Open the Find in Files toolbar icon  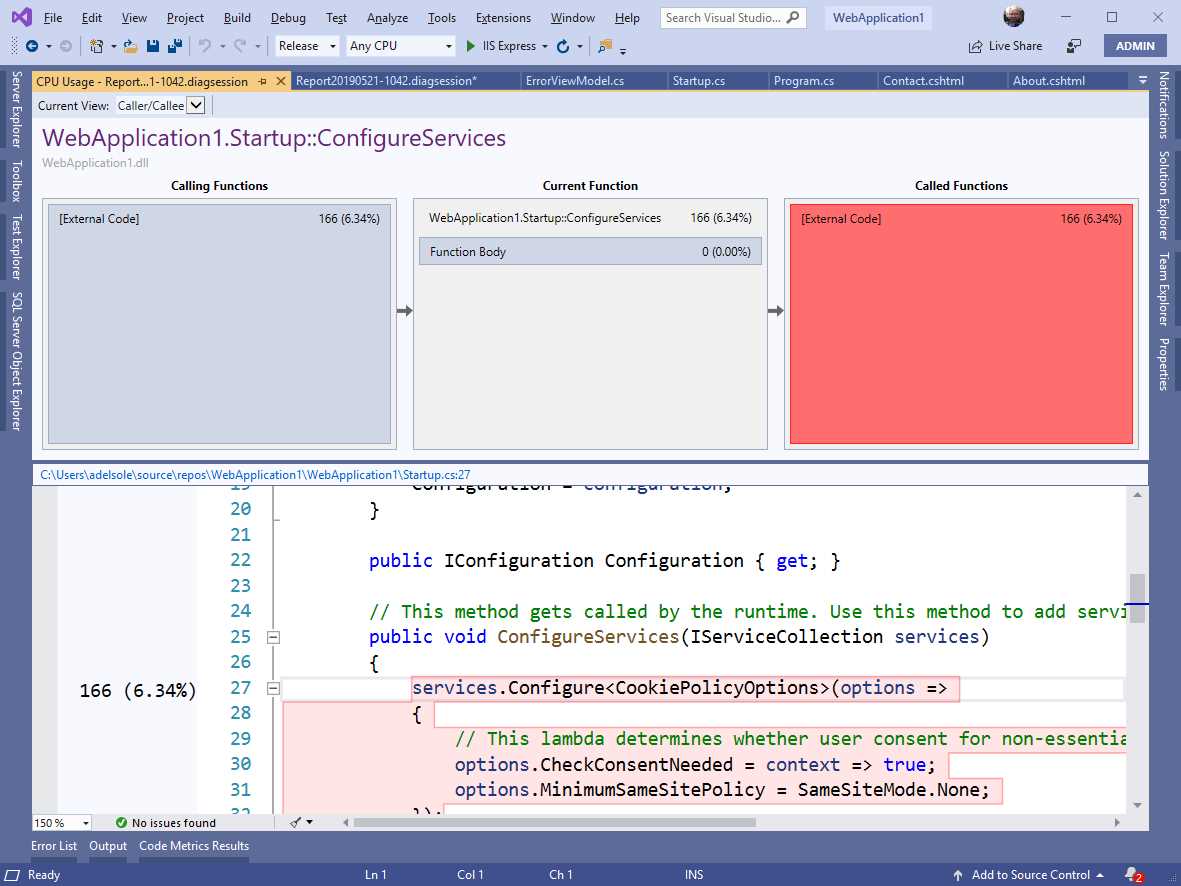click(x=604, y=46)
